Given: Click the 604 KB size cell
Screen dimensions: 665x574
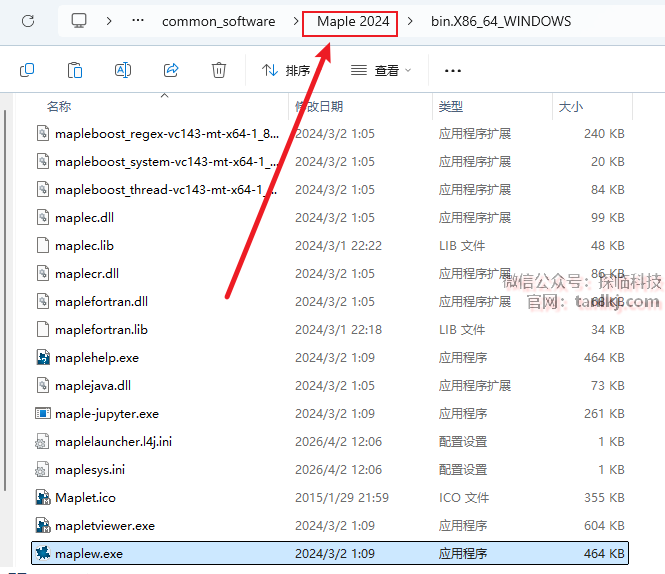Looking at the screenshot, I should click(x=604, y=526).
